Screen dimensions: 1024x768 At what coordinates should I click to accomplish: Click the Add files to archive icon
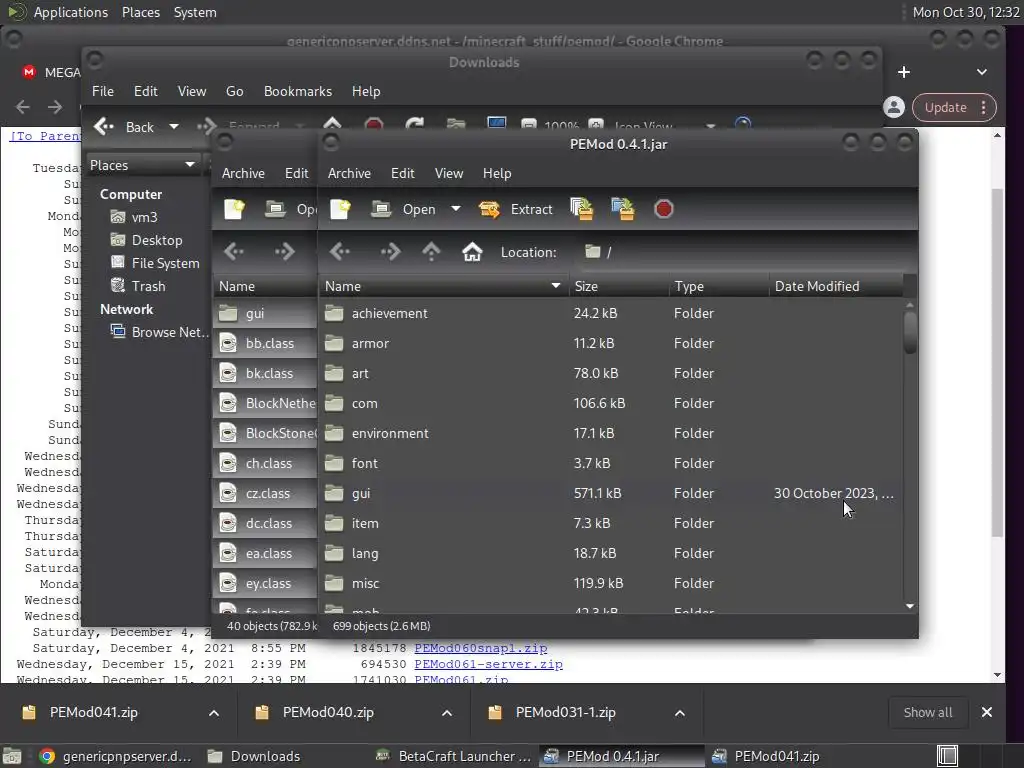582,209
